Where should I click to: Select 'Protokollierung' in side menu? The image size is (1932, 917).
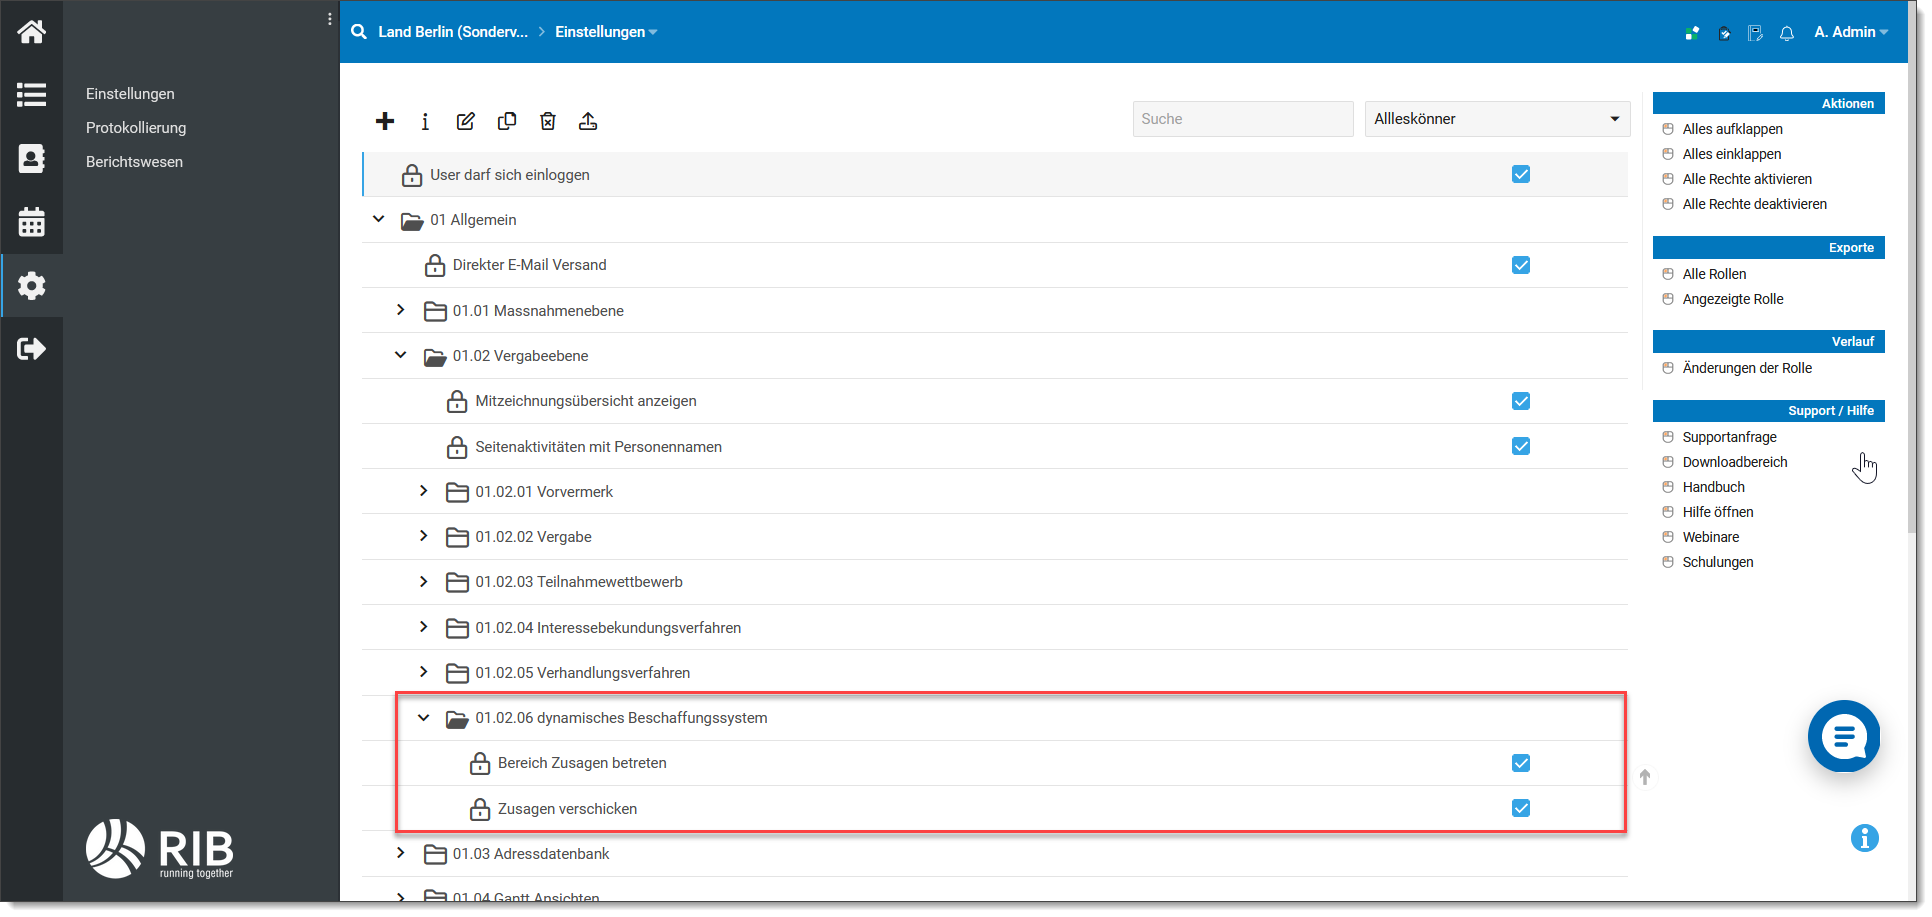pyautogui.click(x=136, y=128)
